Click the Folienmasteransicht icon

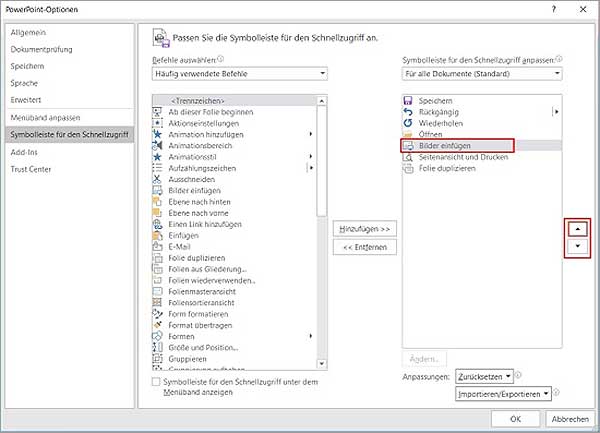coord(157,291)
